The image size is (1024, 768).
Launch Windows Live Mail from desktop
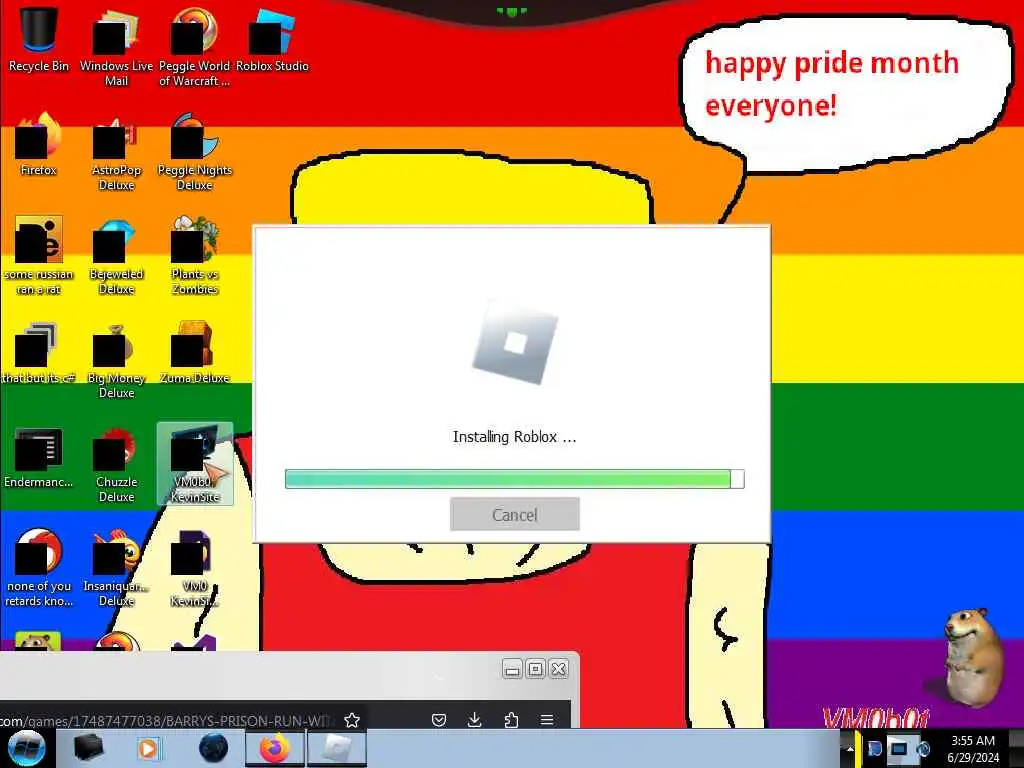click(116, 47)
